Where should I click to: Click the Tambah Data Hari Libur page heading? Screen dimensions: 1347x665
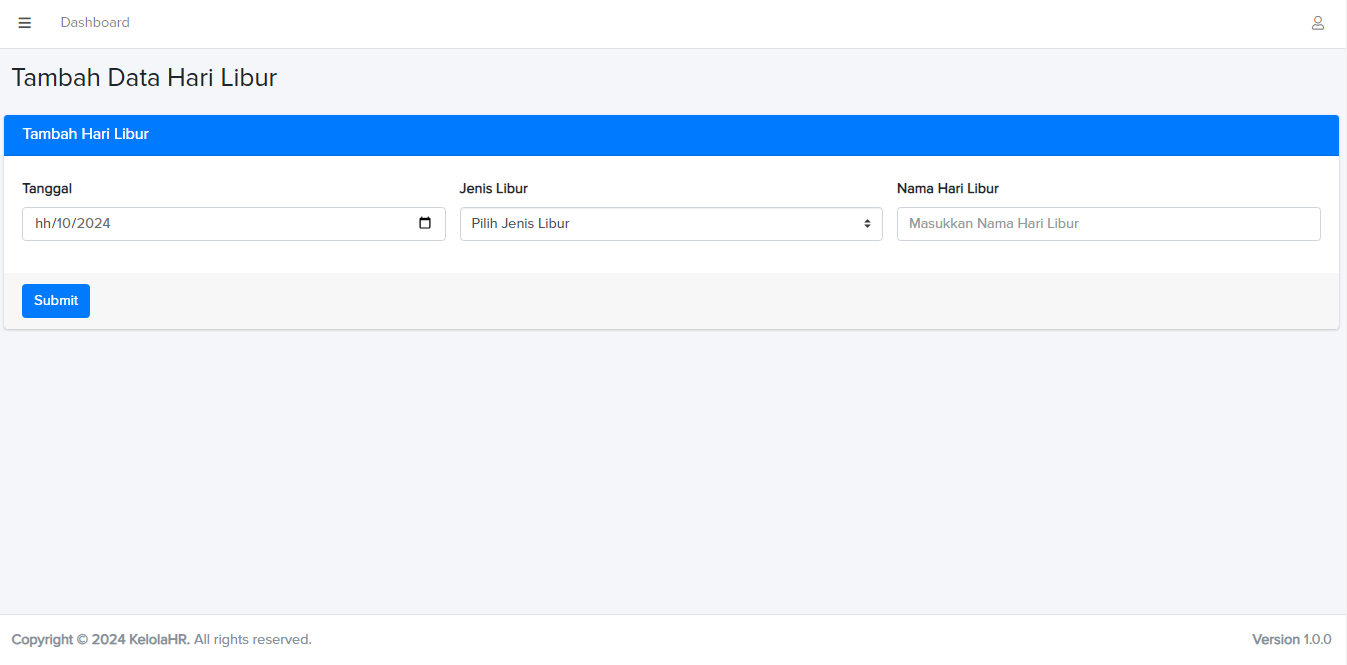[144, 78]
